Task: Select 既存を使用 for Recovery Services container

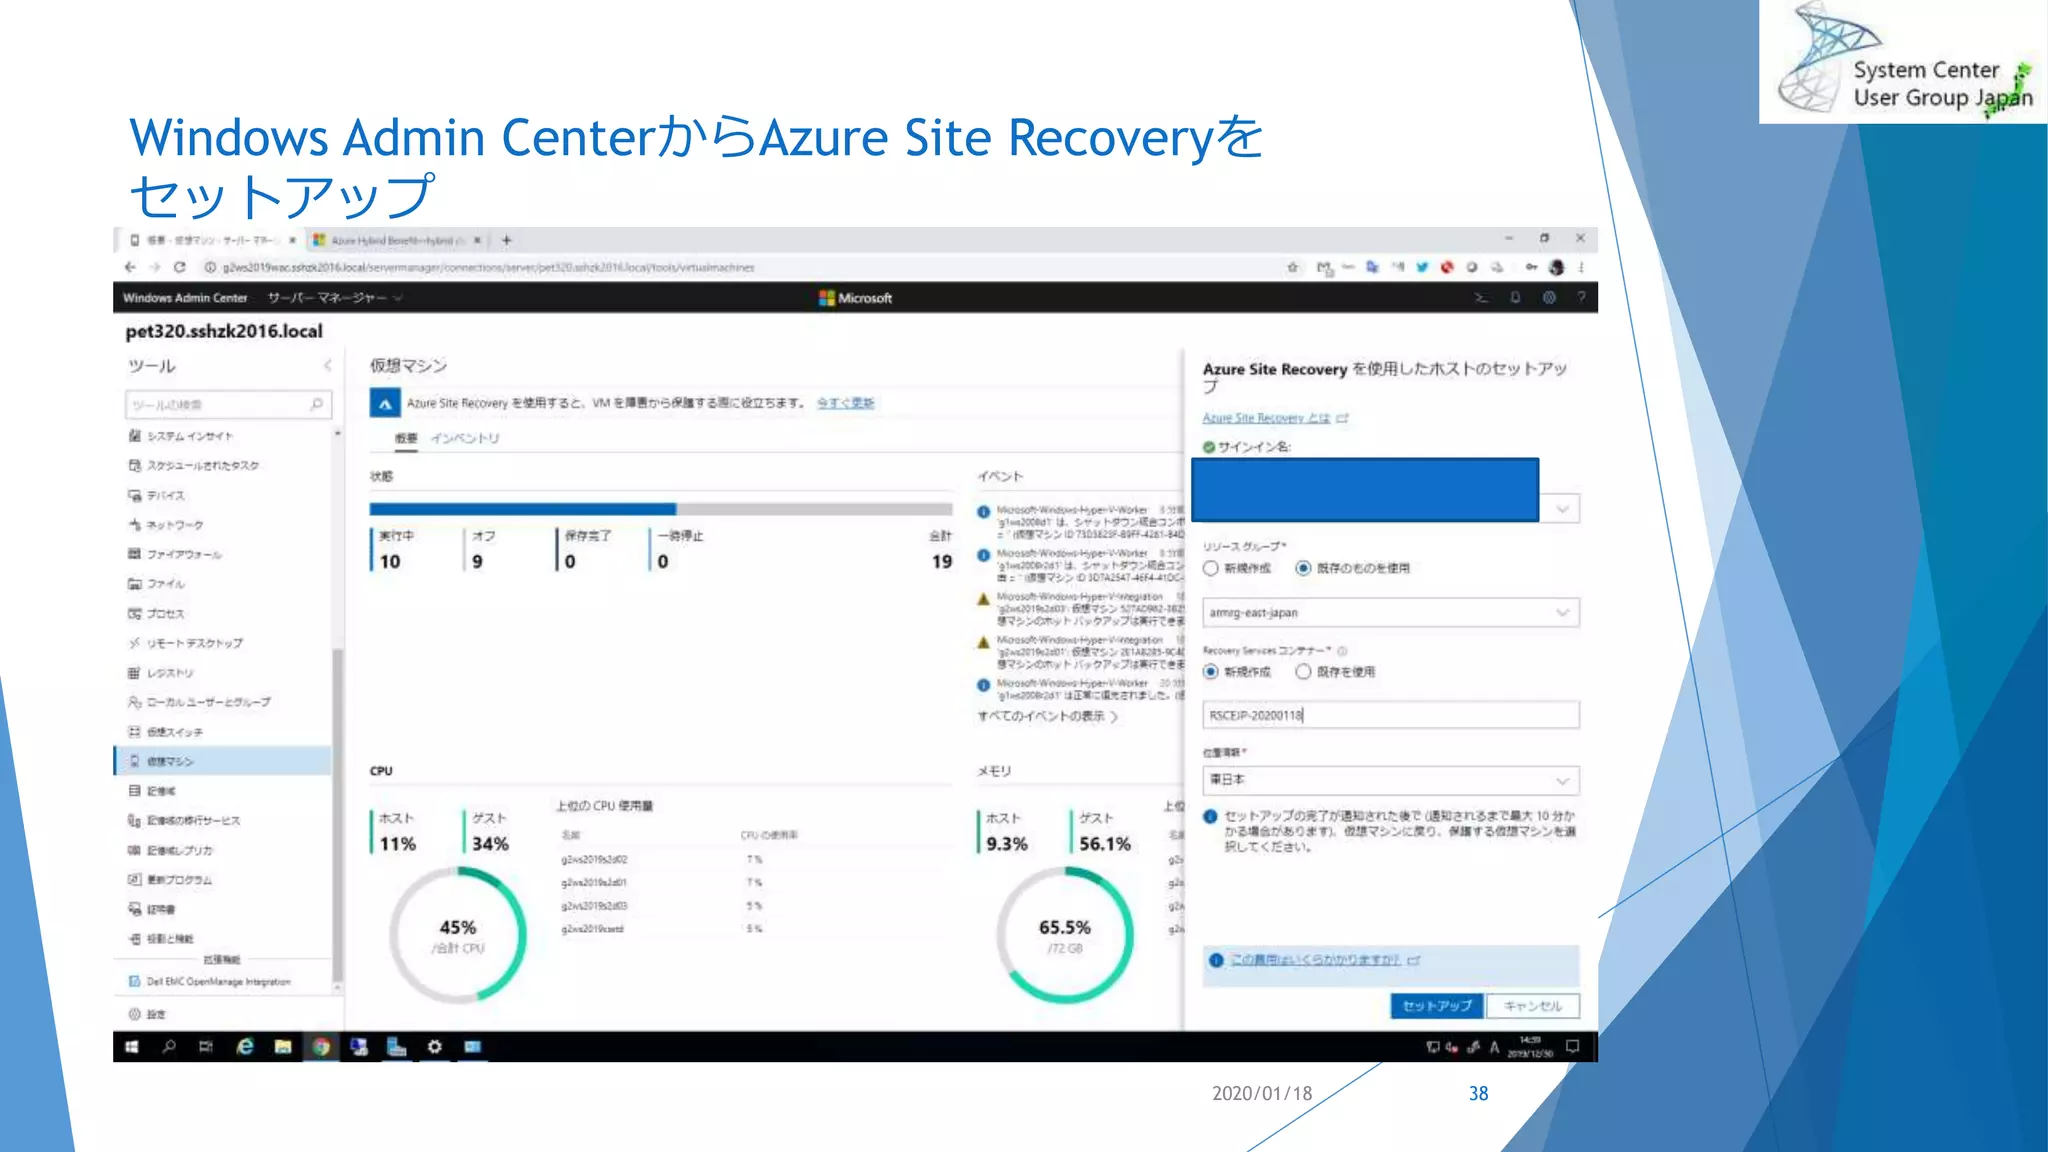Action: (x=1303, y=672)
